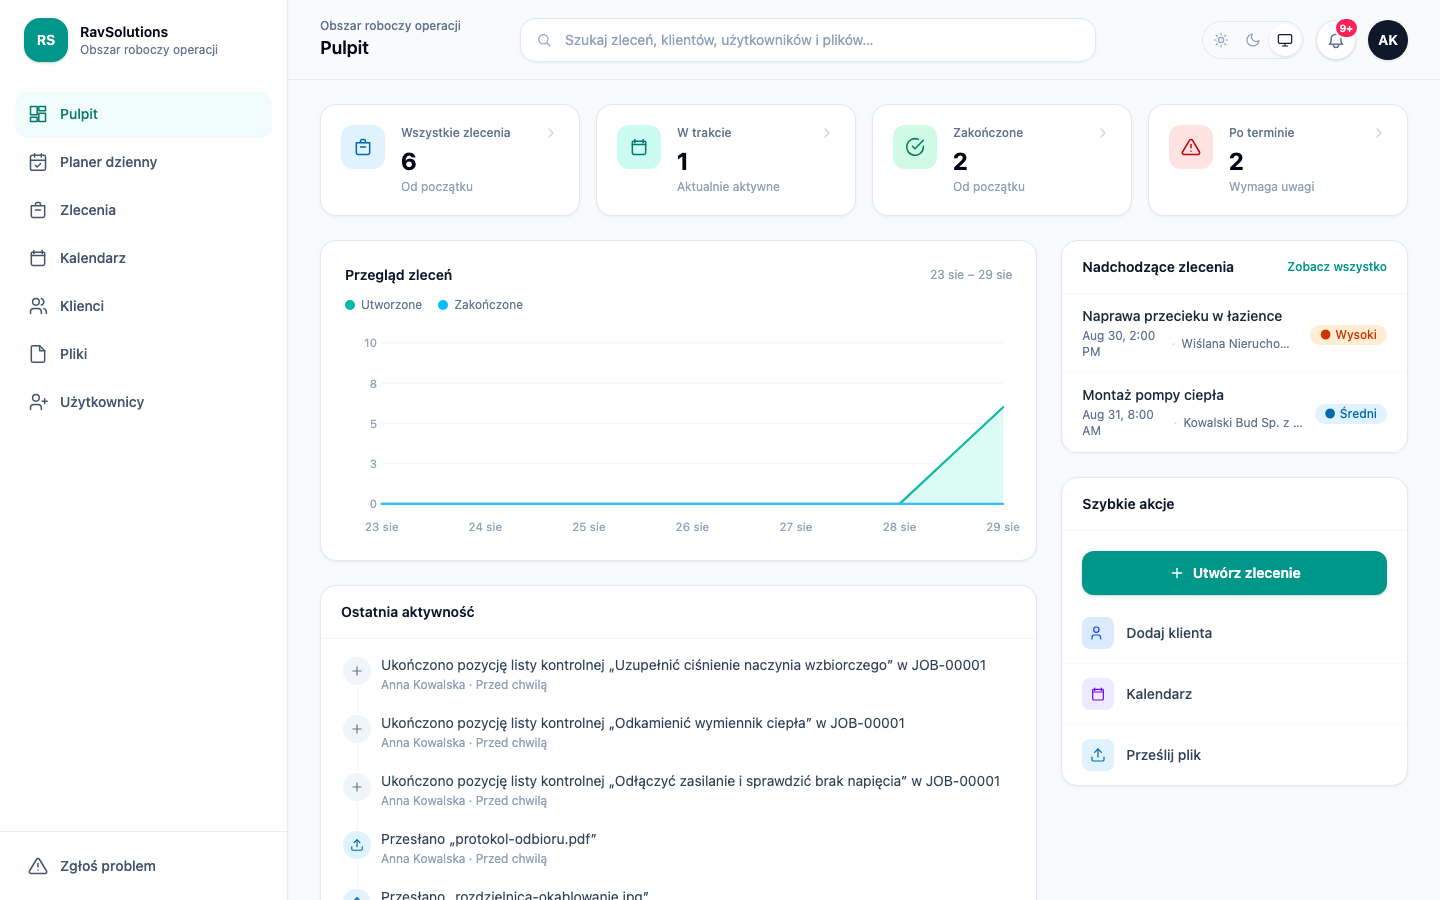Expand Po terminie card chevron
The image size is (1440, 900).
click(1379, 133)
